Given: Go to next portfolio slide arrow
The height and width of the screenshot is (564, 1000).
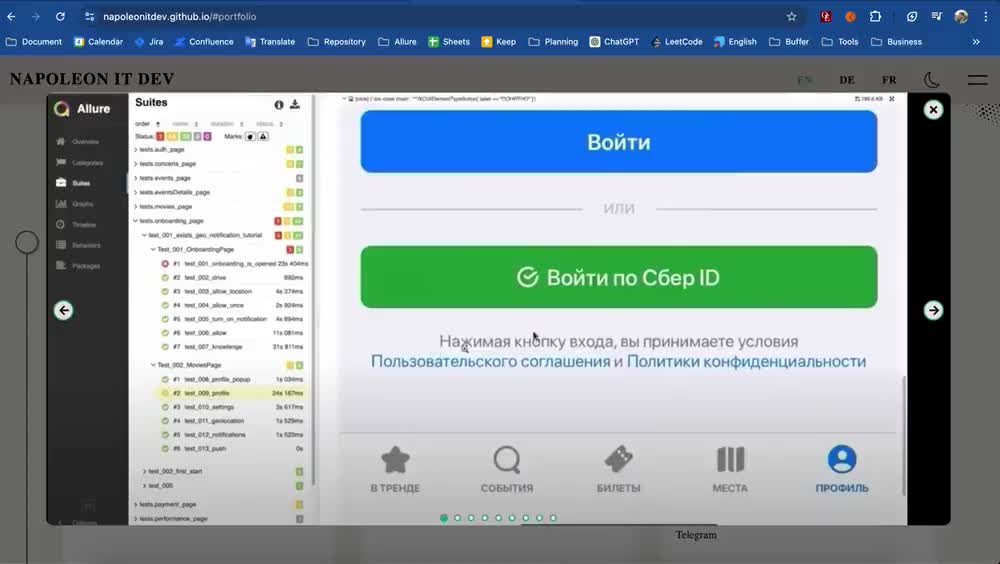Looking at the screenshot, I should 933,311.
